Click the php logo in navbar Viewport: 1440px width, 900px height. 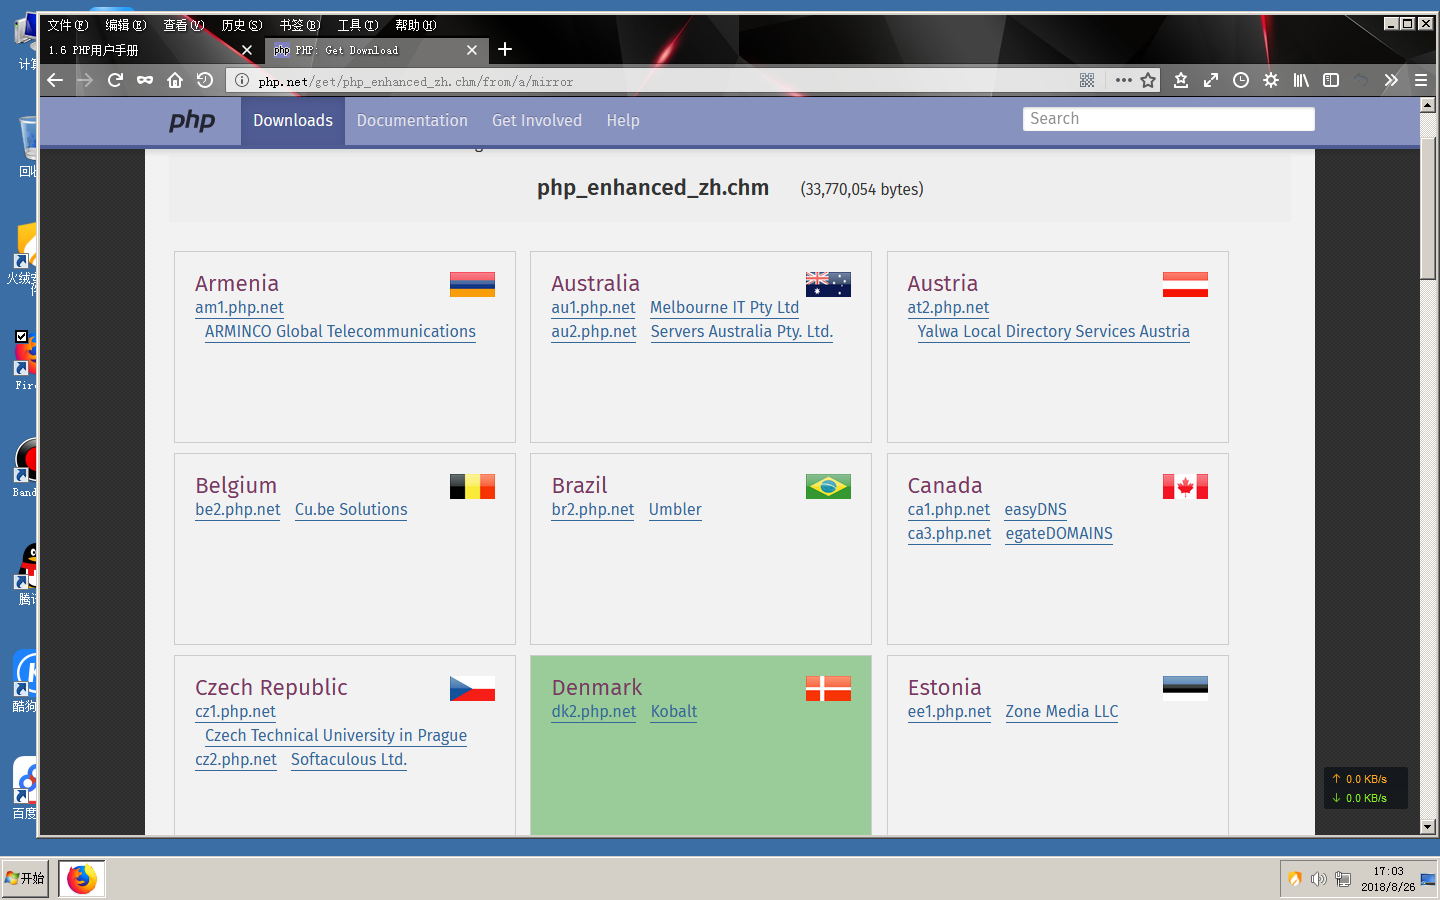(192, 121)
